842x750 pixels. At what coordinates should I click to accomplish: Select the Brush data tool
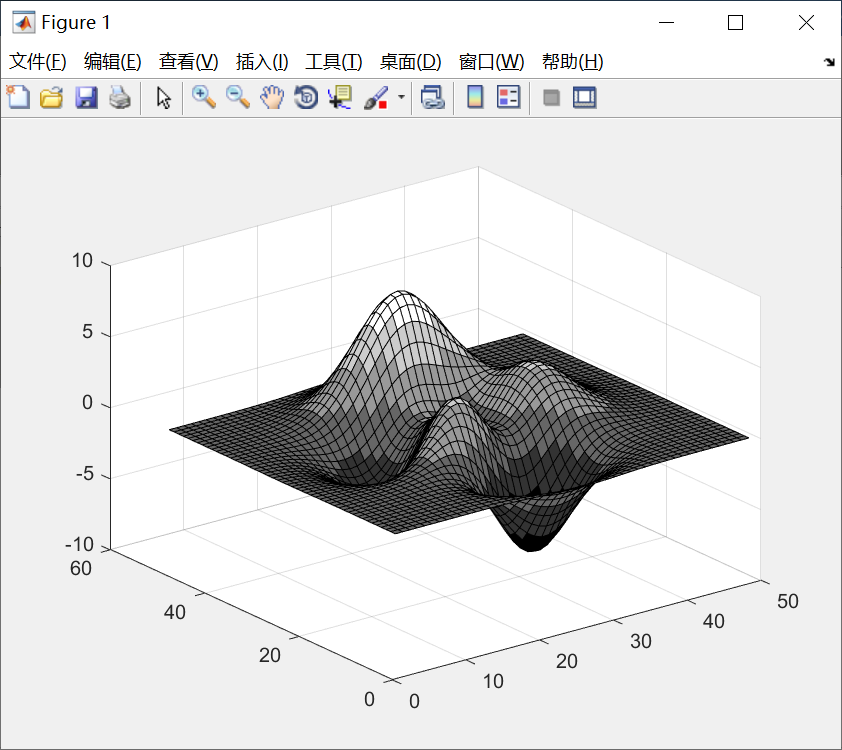pos(376,98)
